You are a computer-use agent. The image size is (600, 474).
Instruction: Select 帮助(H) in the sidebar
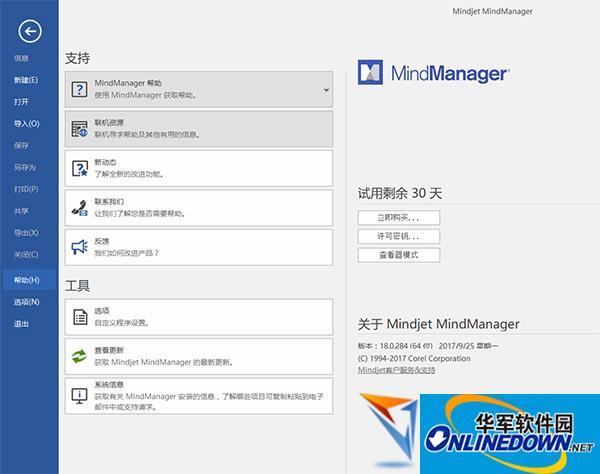27,280
